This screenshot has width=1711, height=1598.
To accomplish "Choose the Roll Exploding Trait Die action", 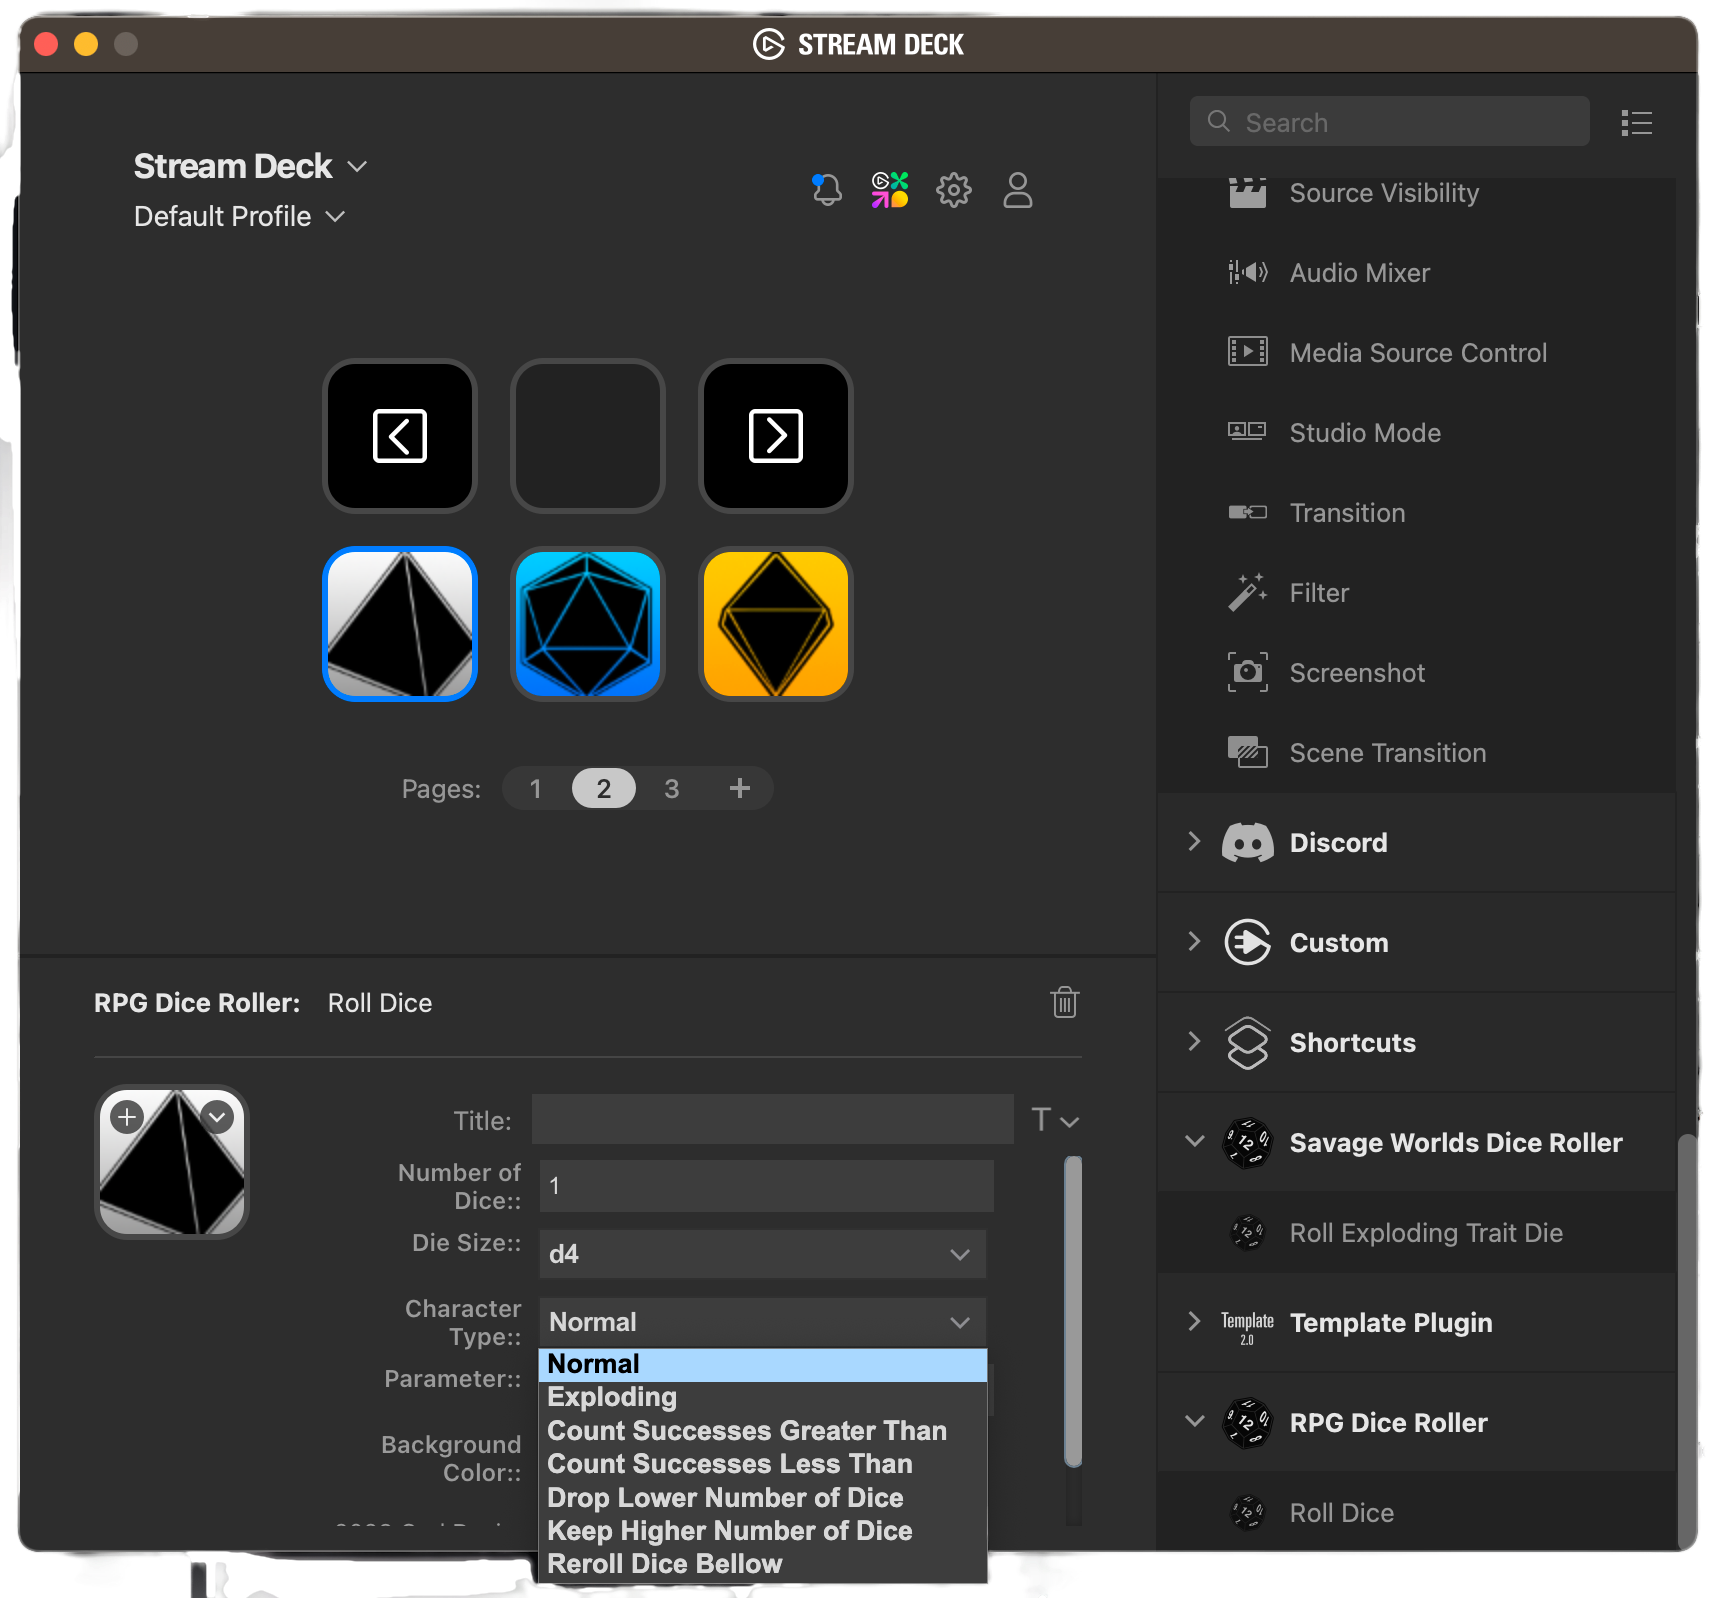I will tap(1416, 1233).
